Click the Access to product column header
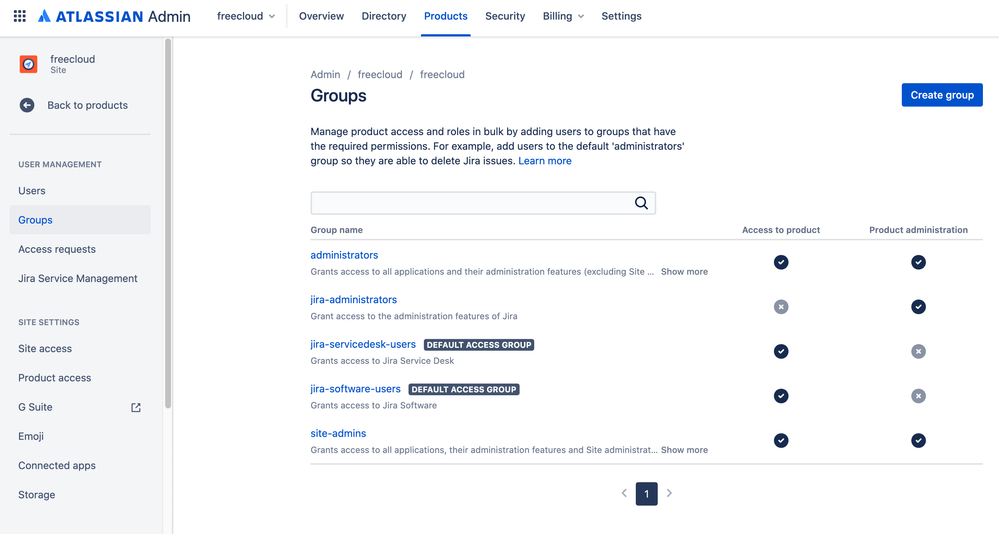This screenshot has height=534, width=999. tap(781, 230)
